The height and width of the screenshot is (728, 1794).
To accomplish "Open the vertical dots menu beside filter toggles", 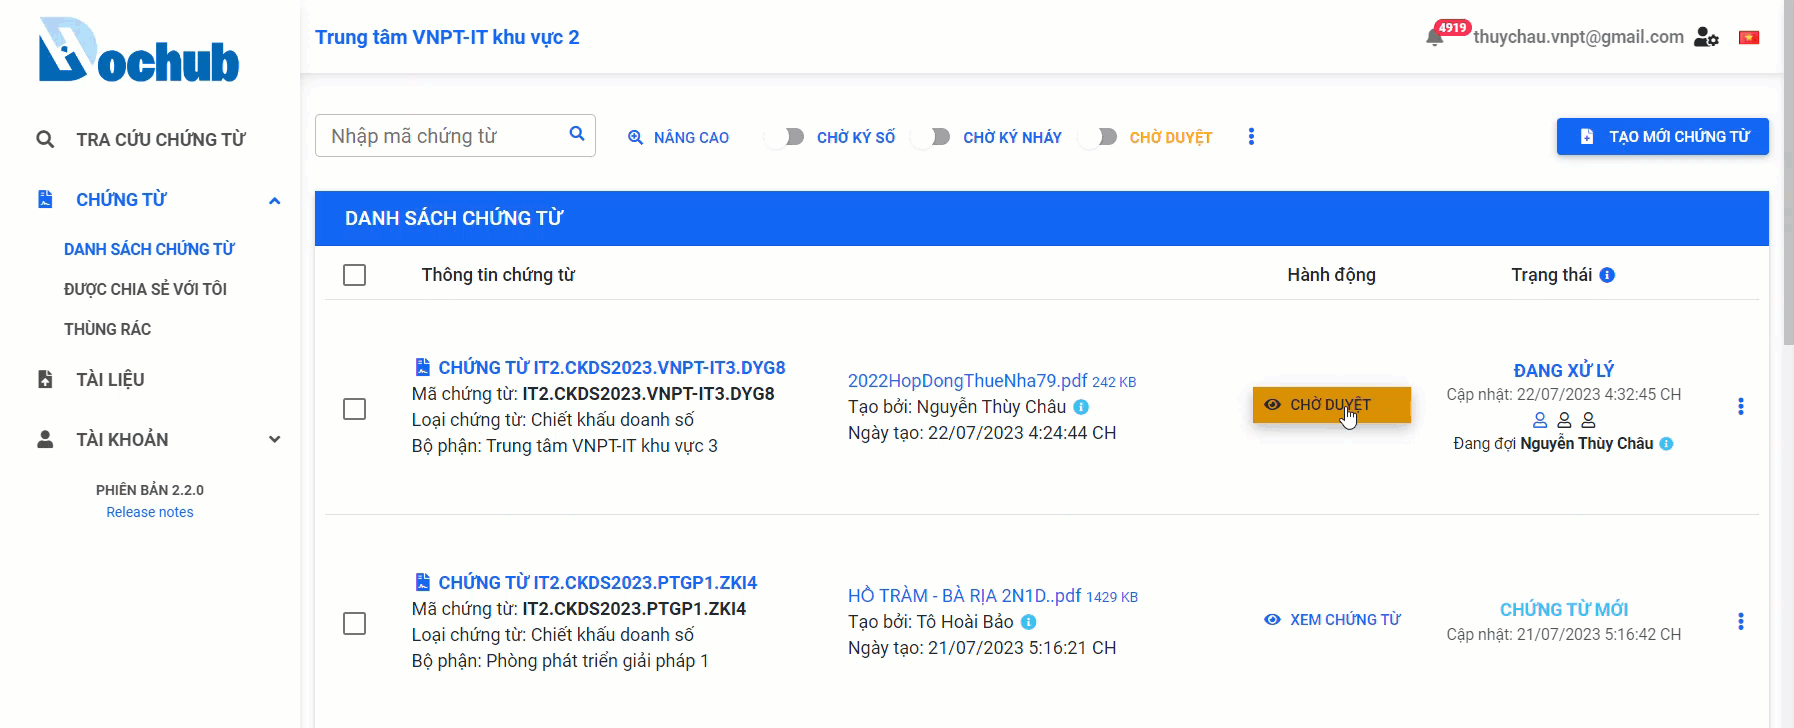I will point(1251,136).
